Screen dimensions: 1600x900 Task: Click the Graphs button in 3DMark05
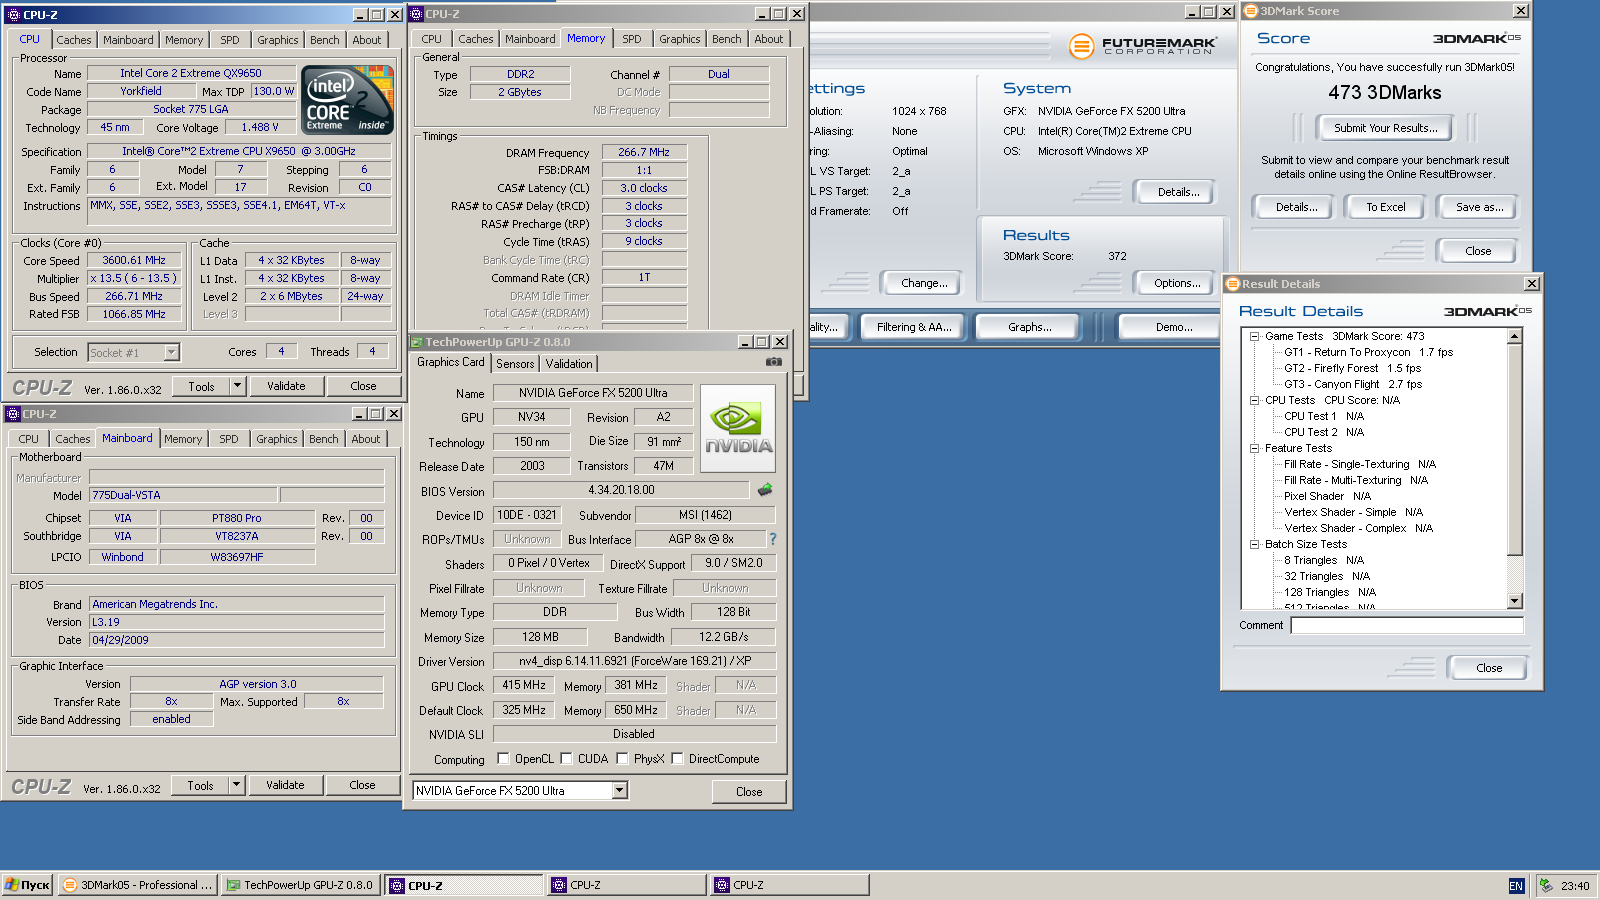pyautogui.click(x=1029, y=327)
